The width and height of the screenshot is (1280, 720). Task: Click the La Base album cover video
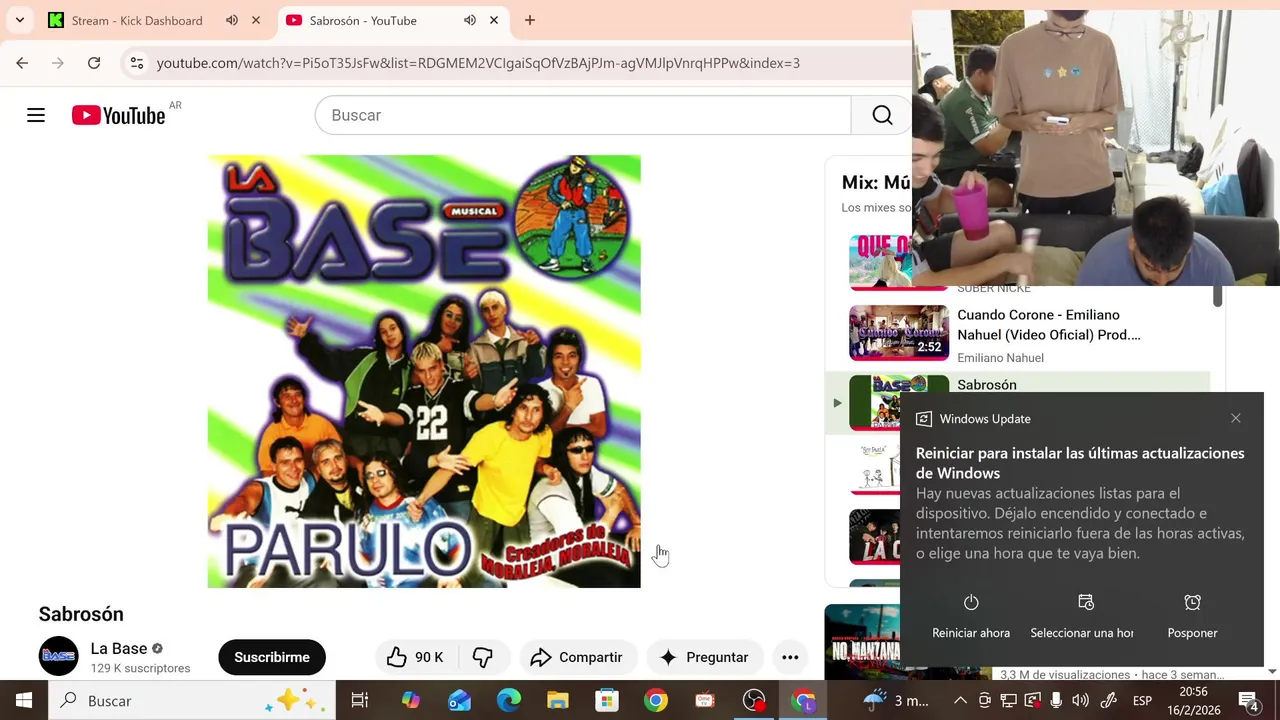tap(424, 371)
